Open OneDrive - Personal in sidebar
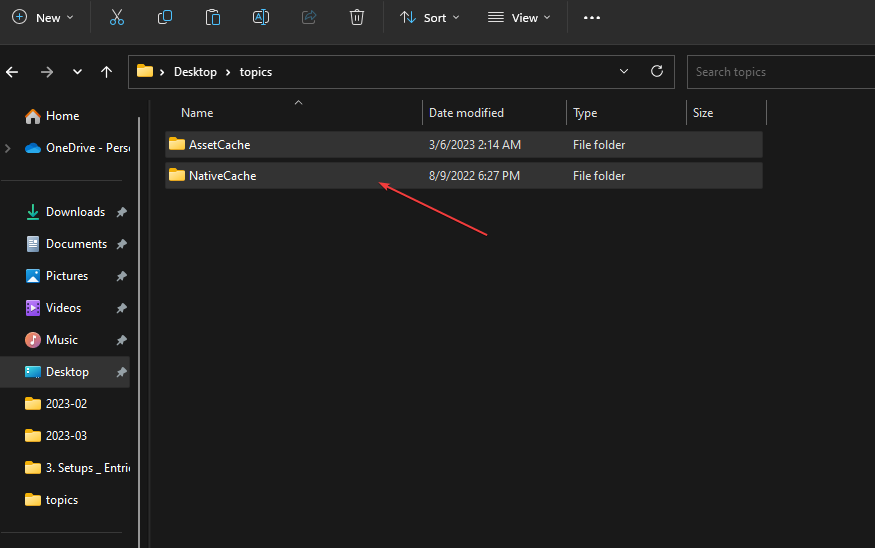The height and width of the screenshot is (548, 875). 77,148
